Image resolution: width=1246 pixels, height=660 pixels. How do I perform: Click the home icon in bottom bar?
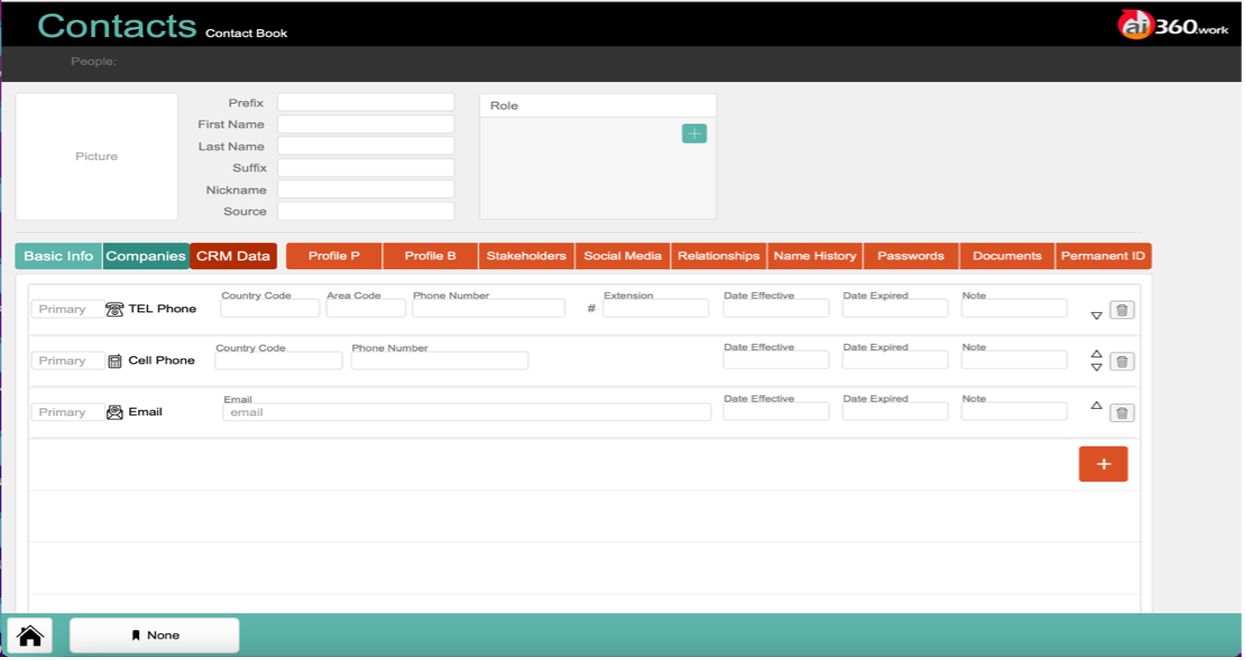click(x=30, y=636)
